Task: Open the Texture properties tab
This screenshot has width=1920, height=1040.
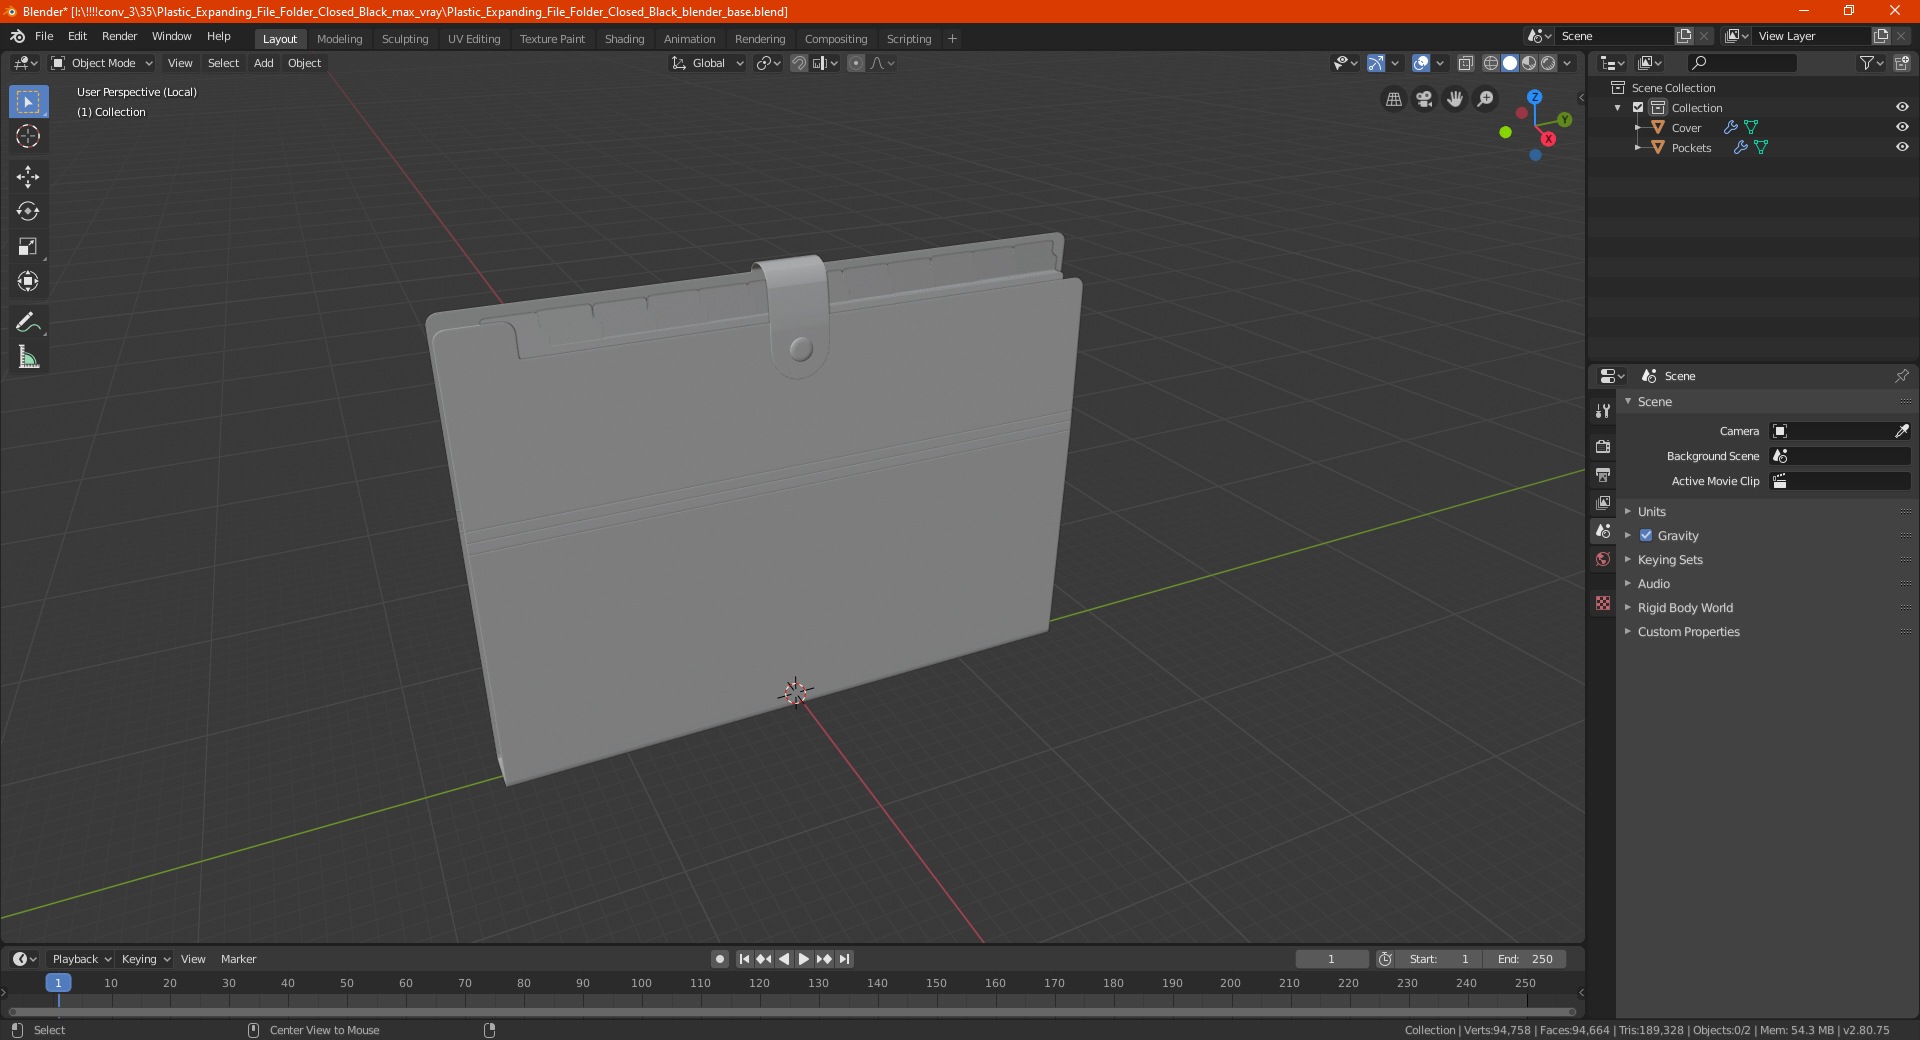Action: coord(1603,603)
